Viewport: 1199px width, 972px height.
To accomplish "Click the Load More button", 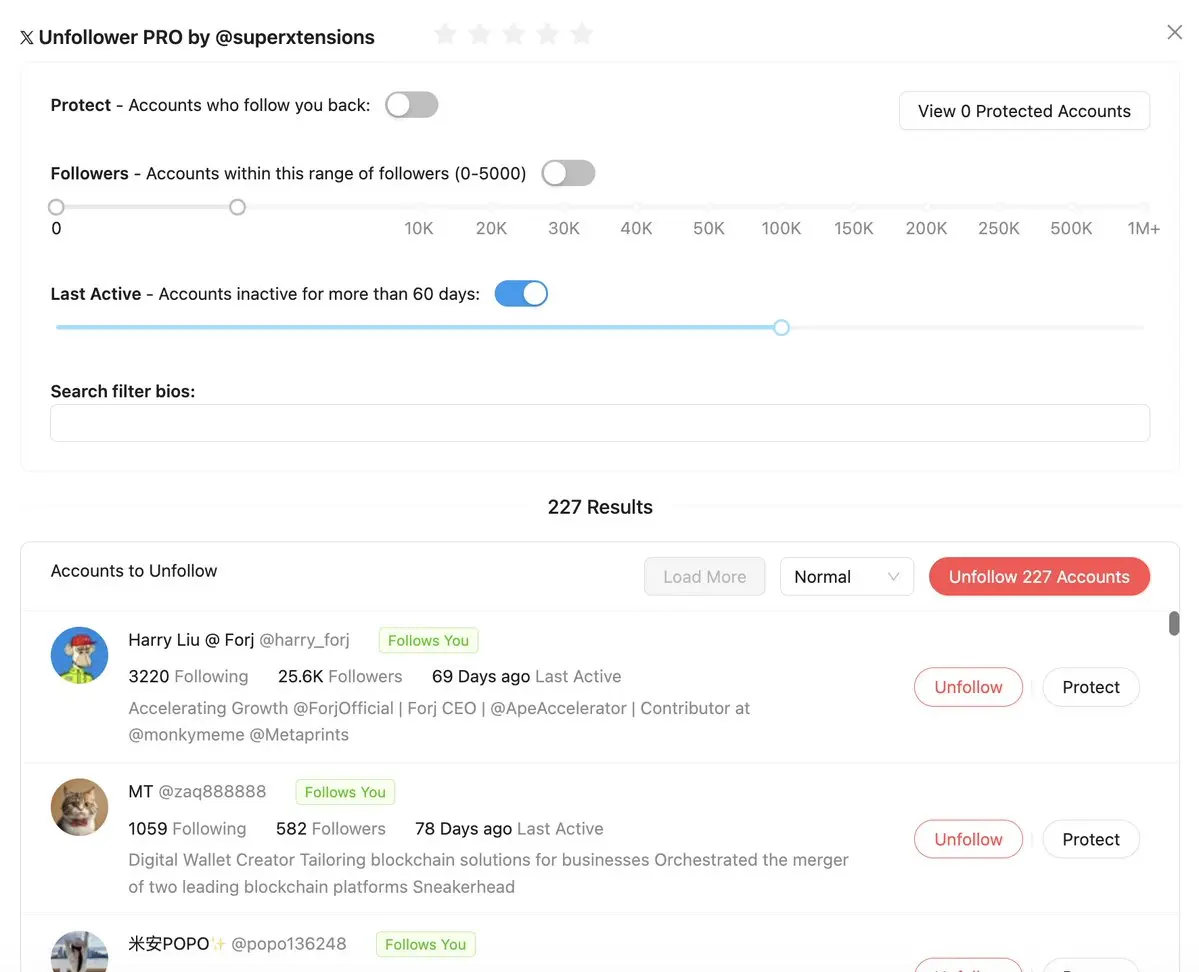I will pos(704,577).
